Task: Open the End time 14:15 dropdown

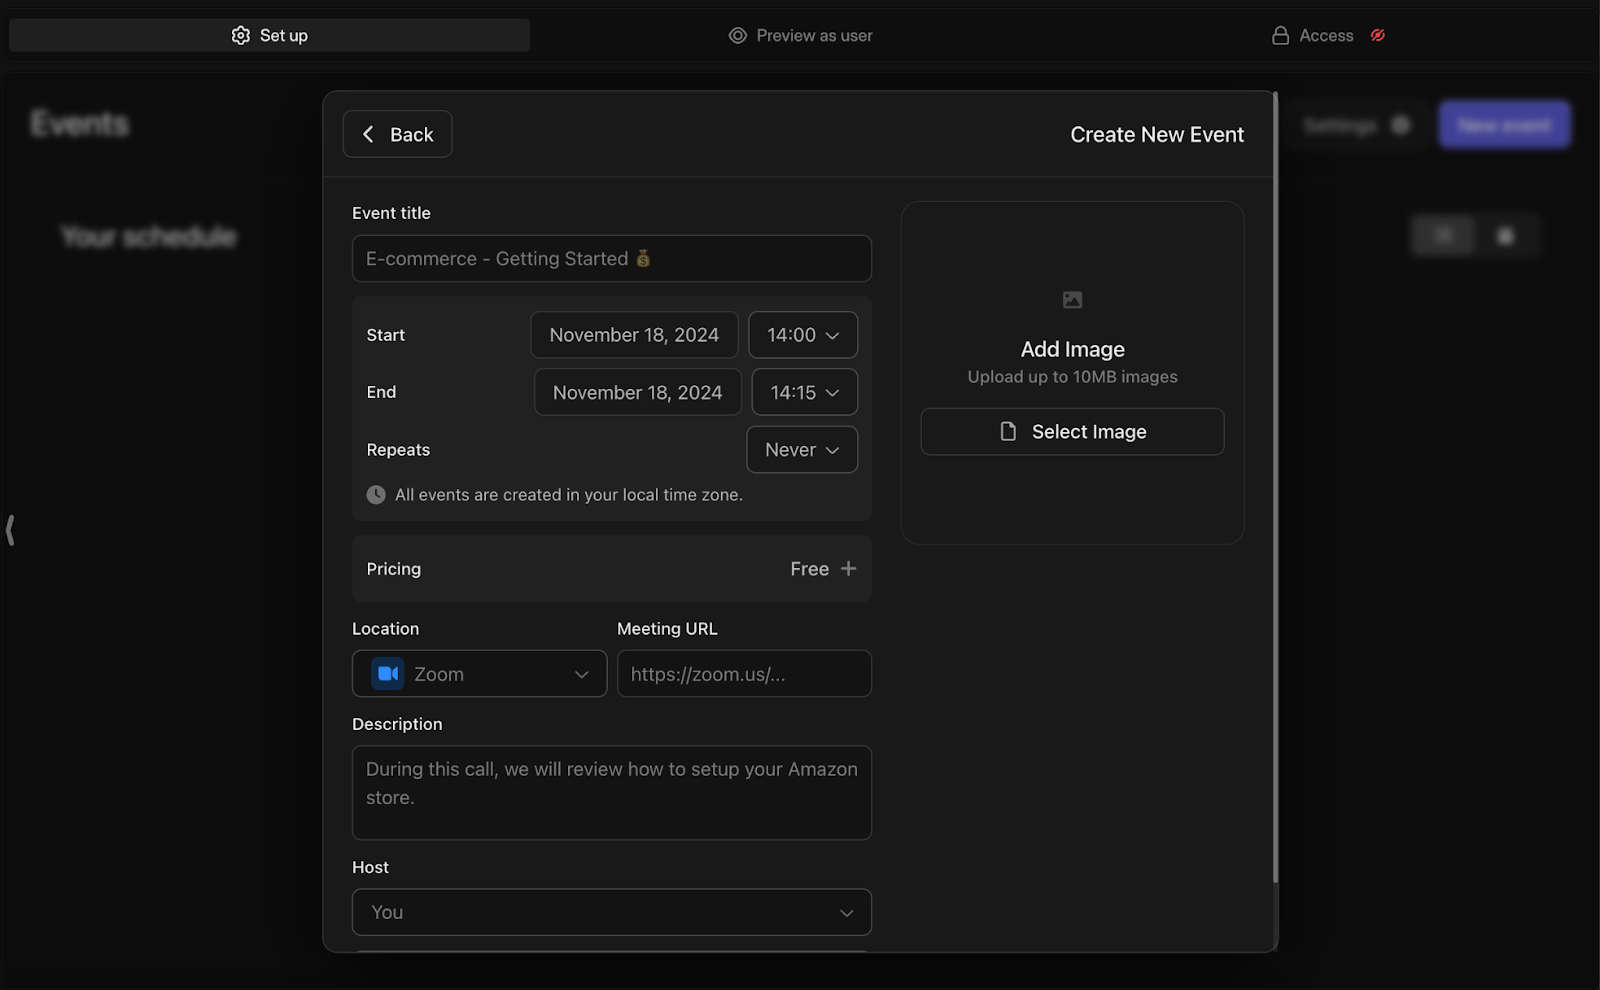Action: coord(805,392)
